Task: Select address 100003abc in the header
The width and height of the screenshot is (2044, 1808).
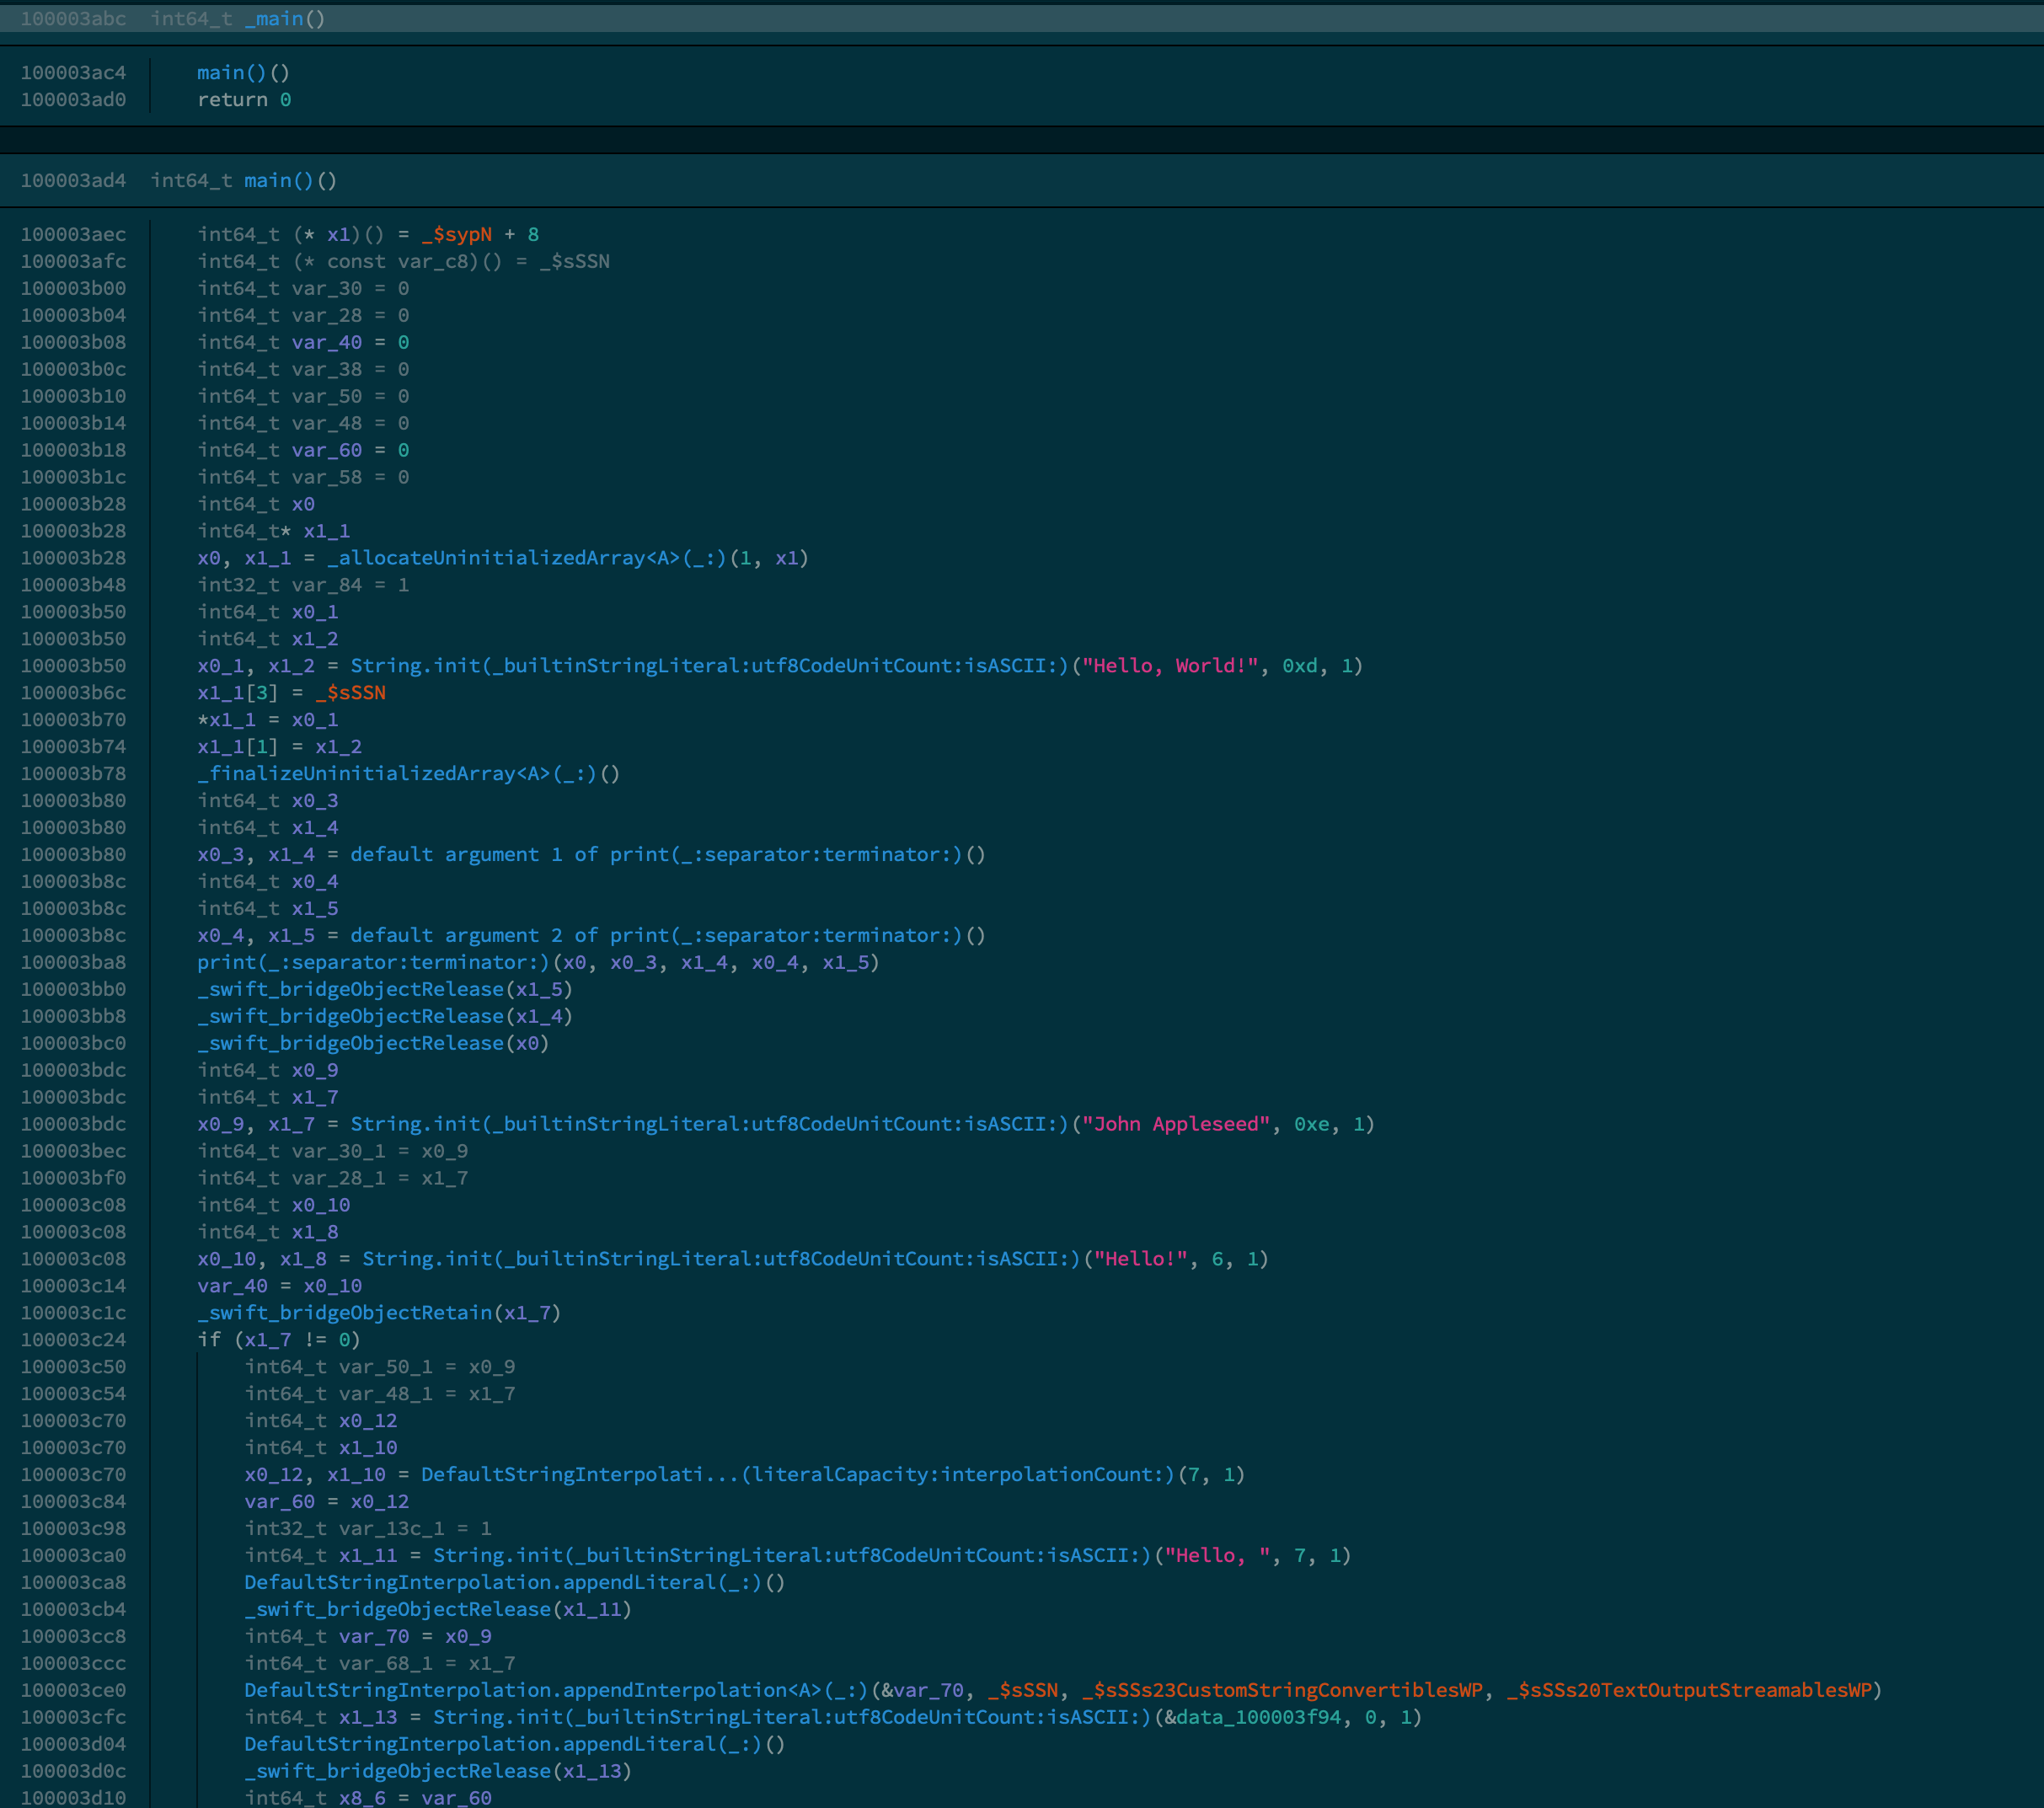Action: click(73, 19)
